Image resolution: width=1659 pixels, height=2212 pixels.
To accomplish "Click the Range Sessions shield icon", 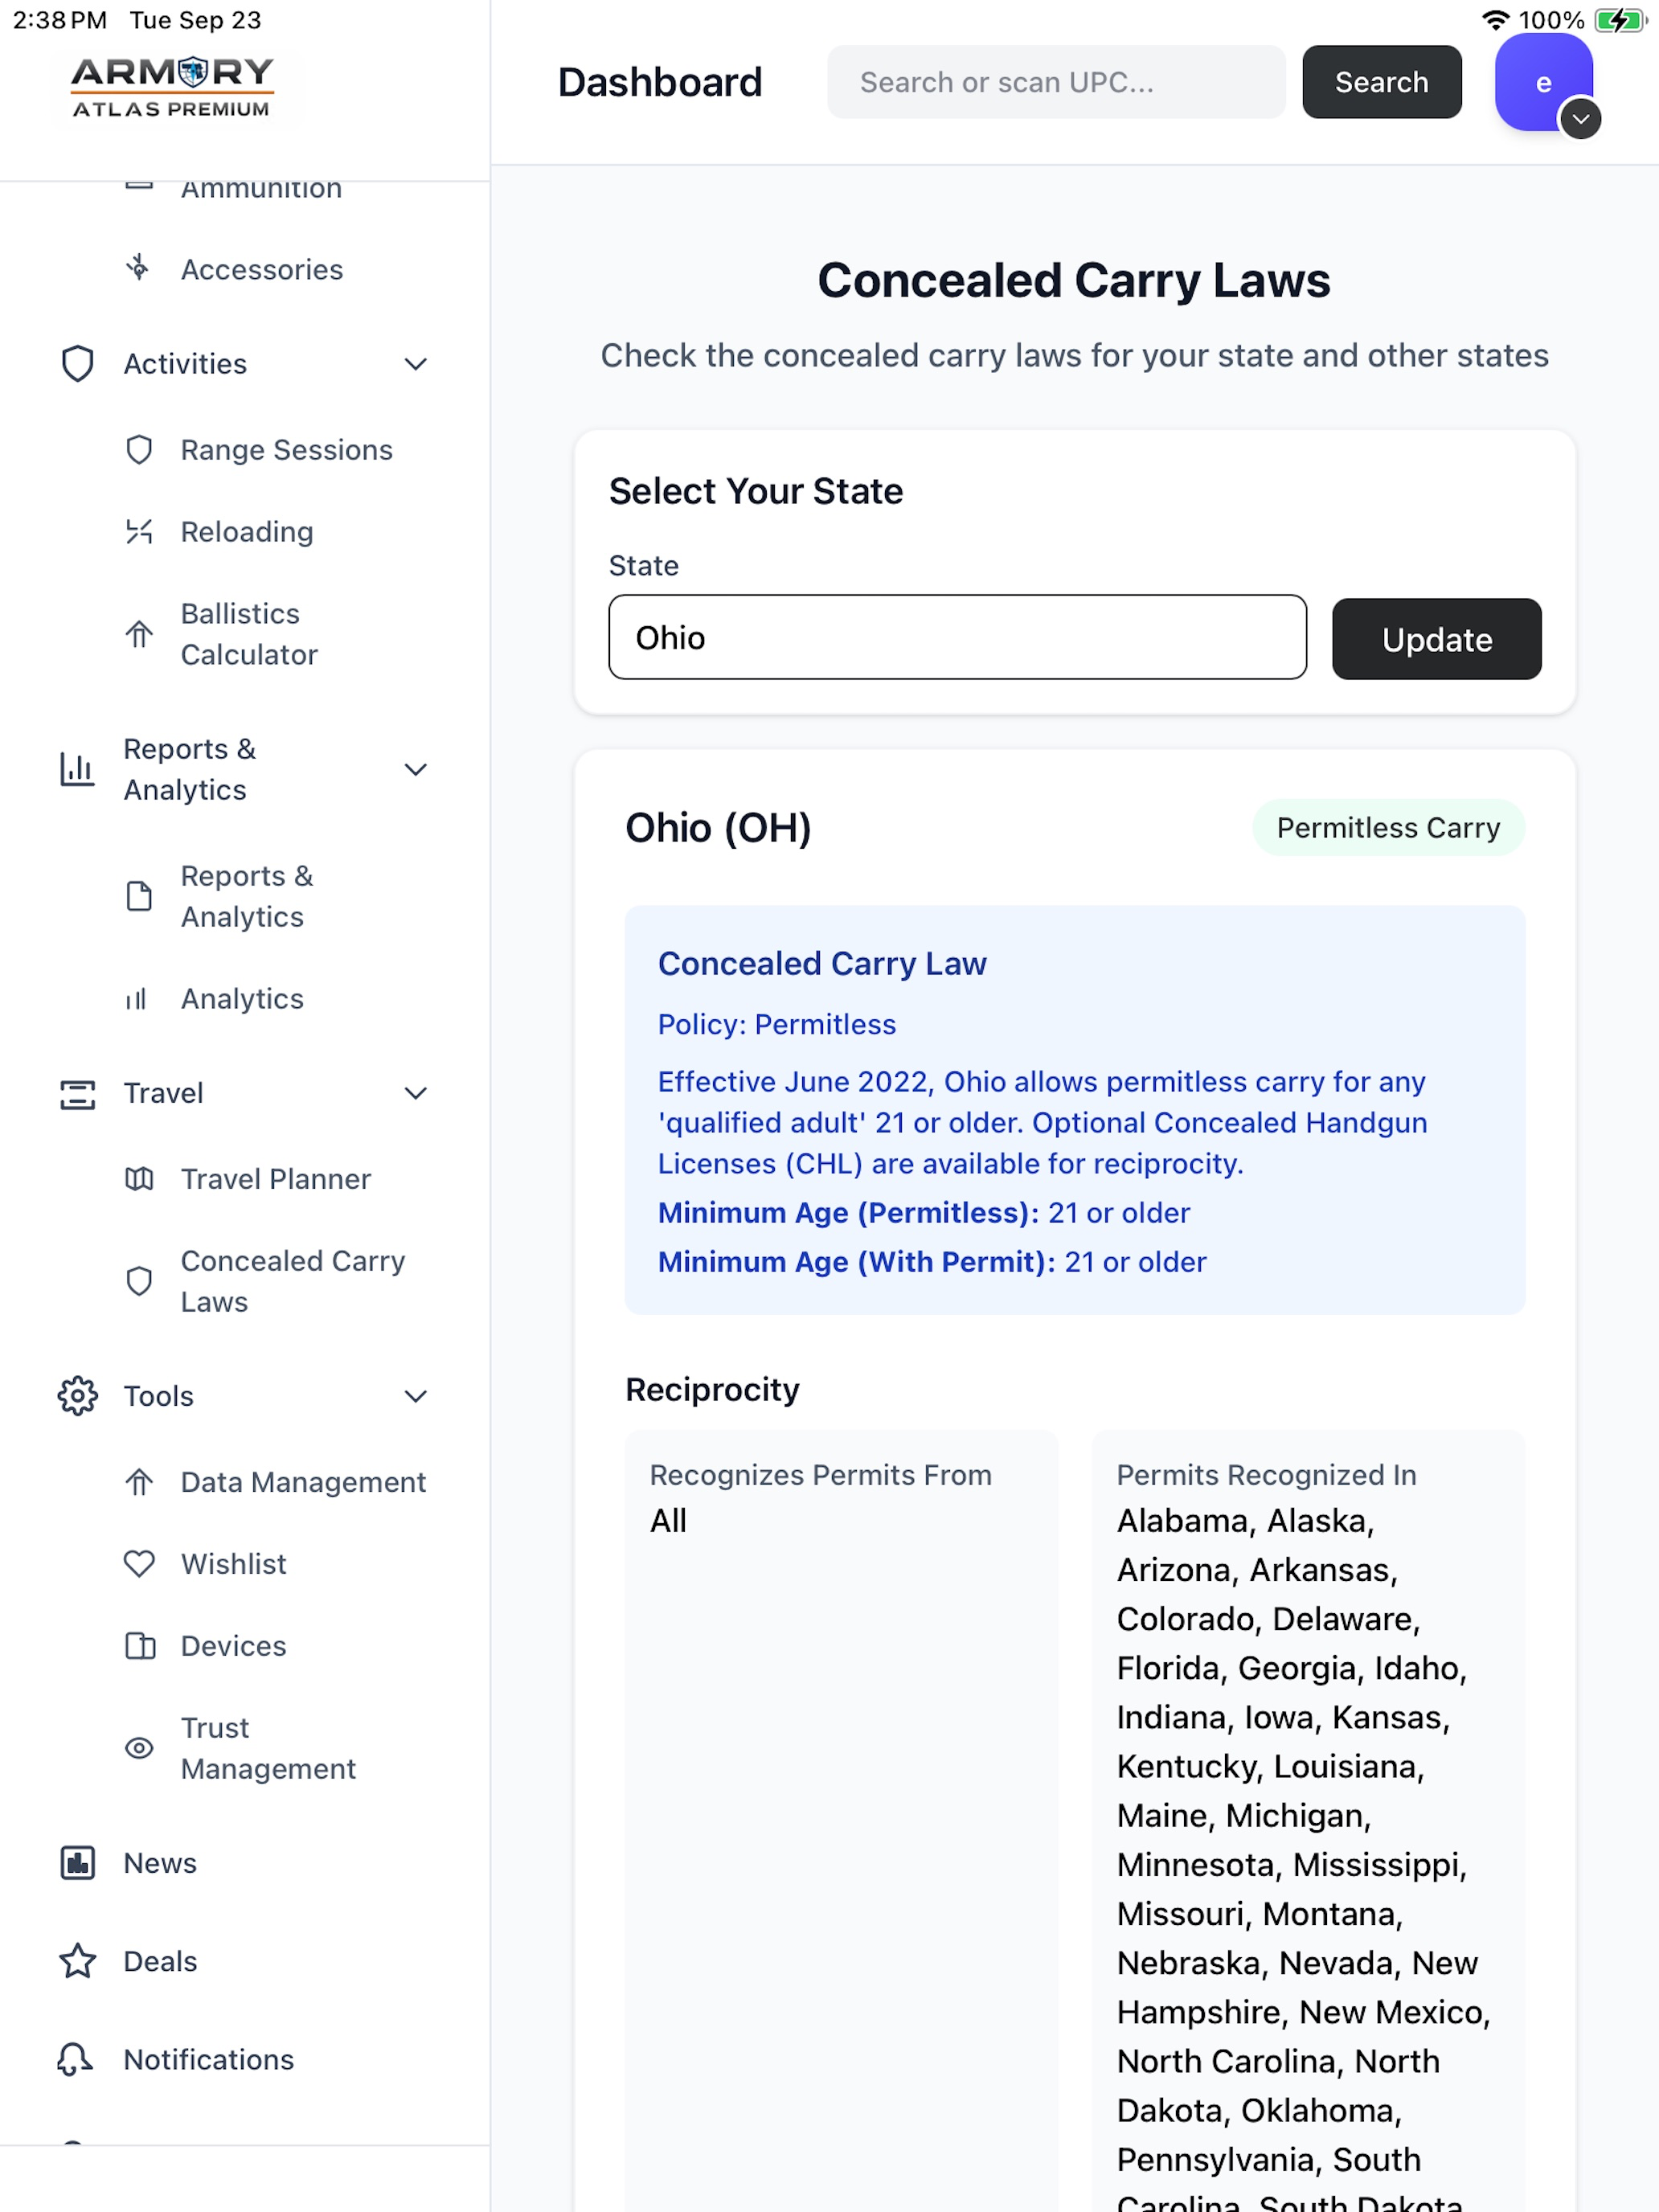I will tap(139, 450).
